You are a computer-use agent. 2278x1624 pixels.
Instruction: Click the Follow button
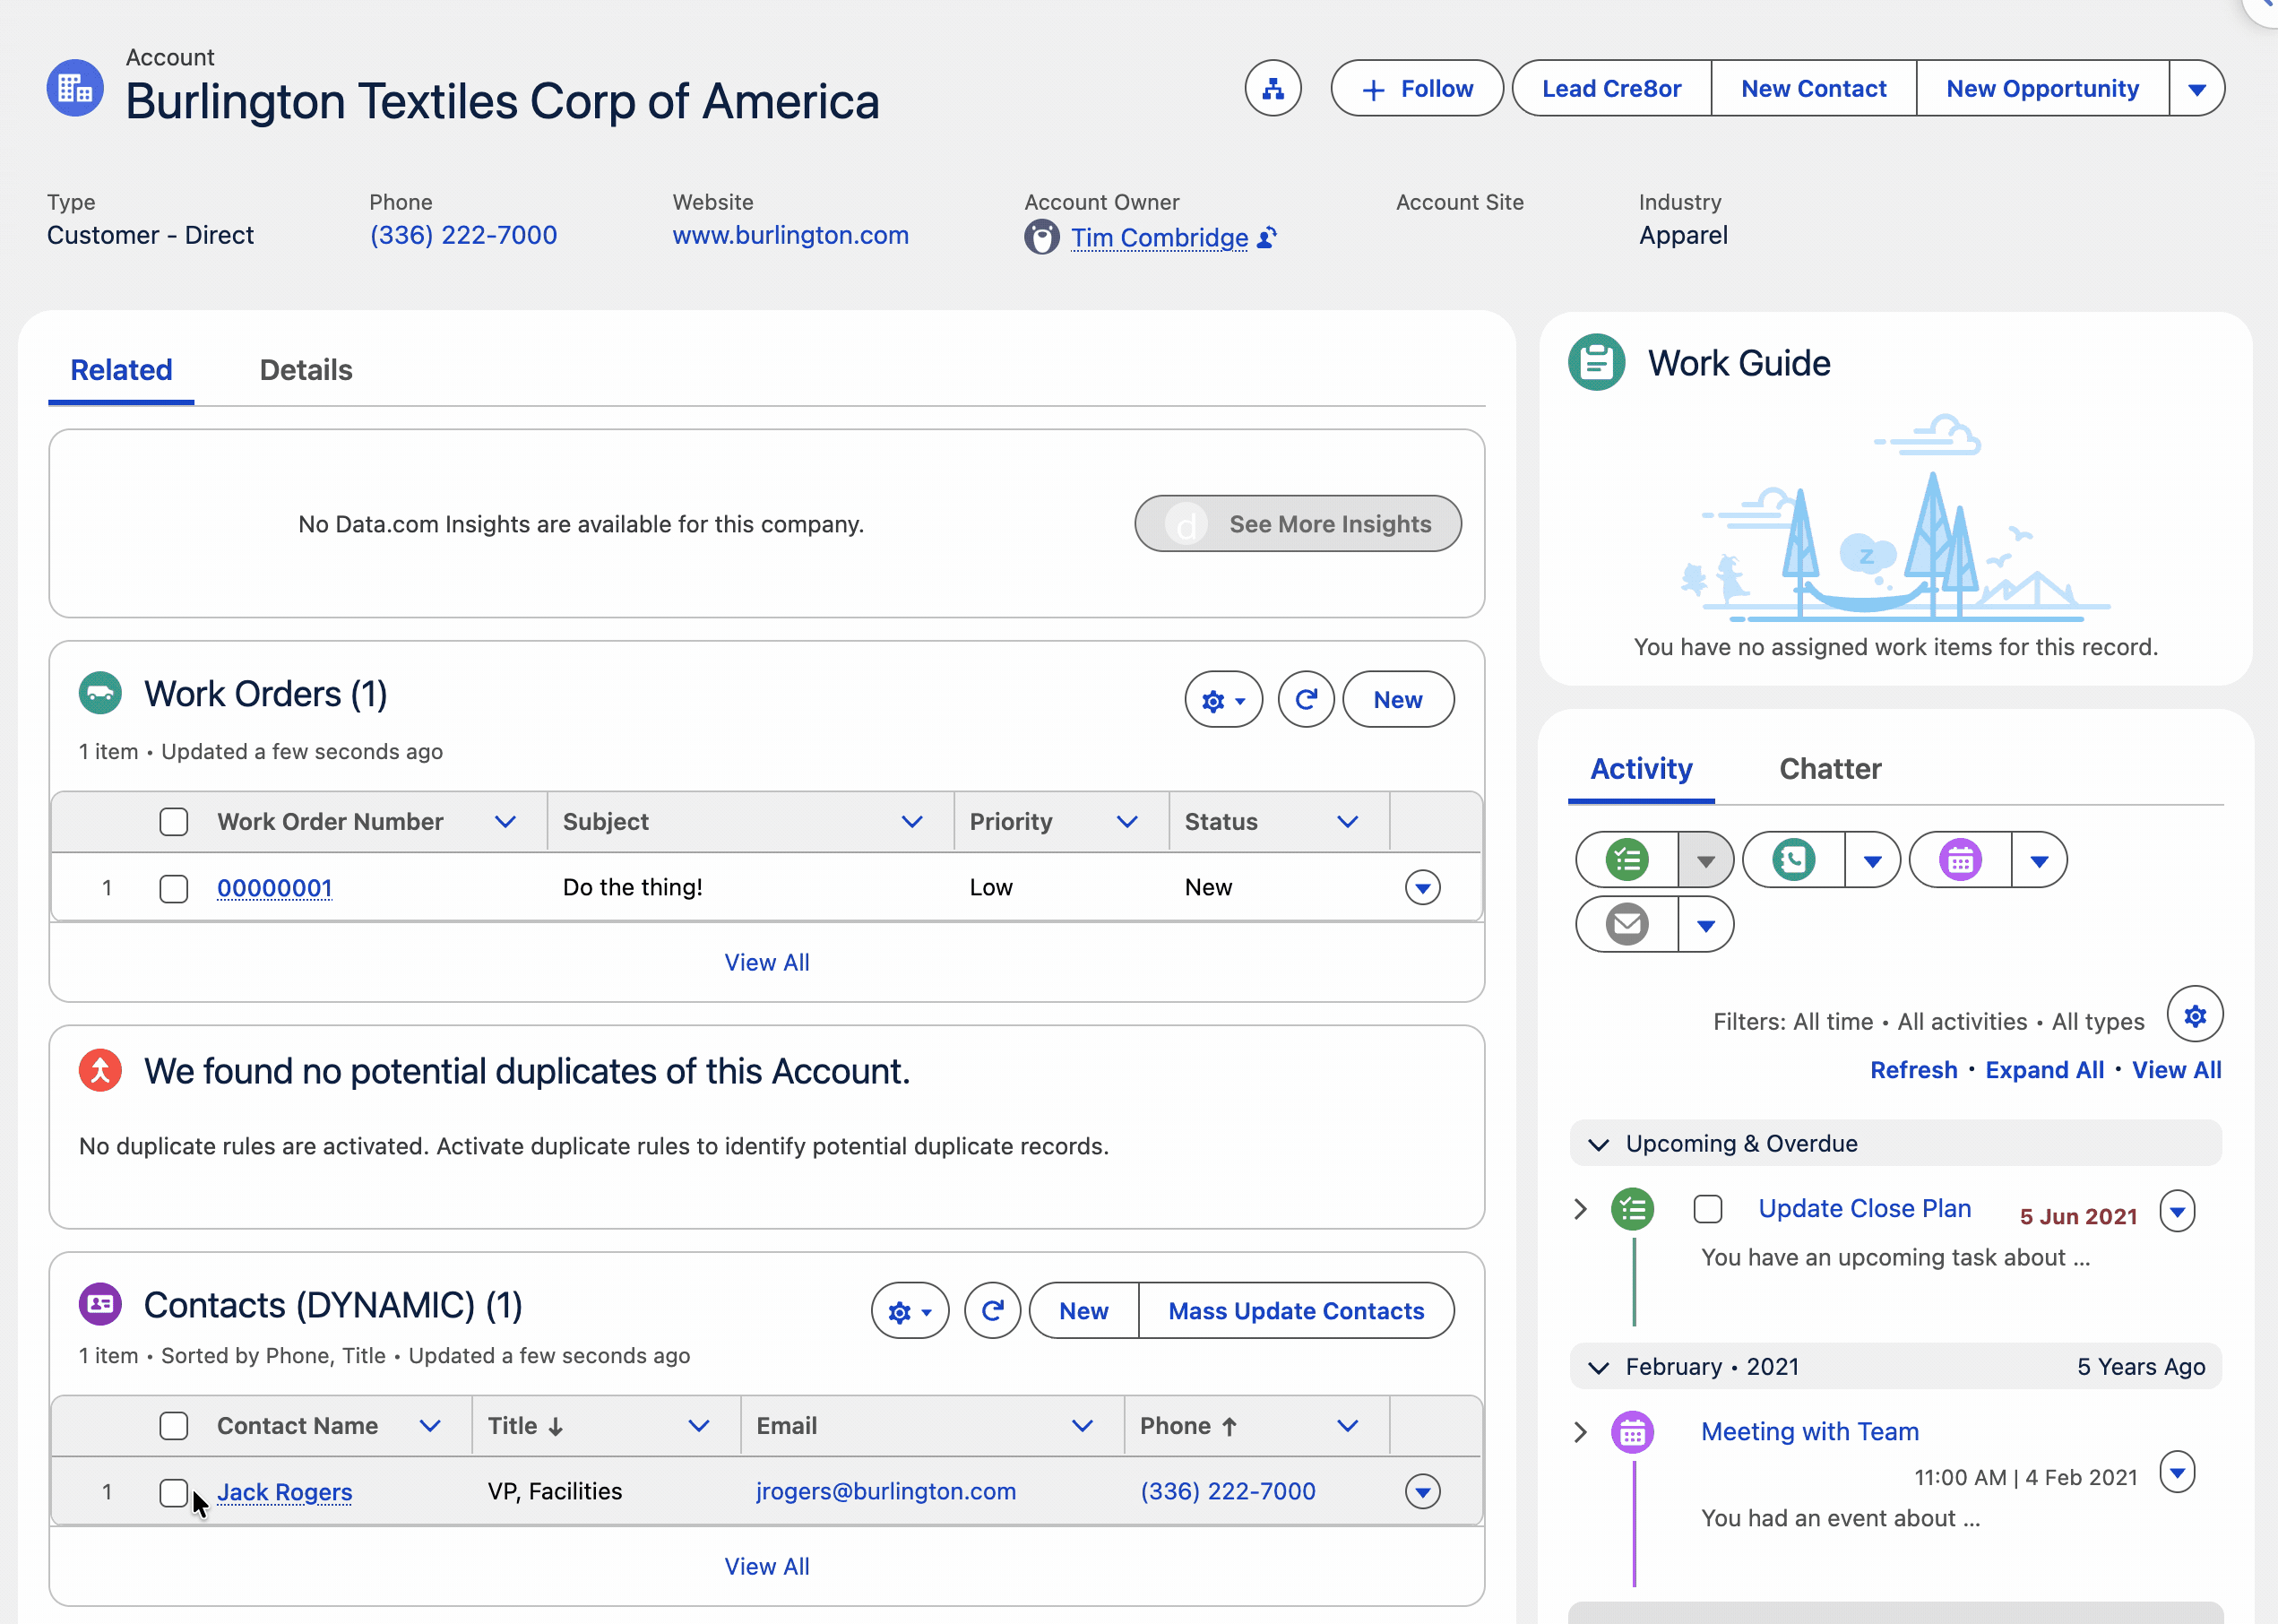(x=1416, y=88)
